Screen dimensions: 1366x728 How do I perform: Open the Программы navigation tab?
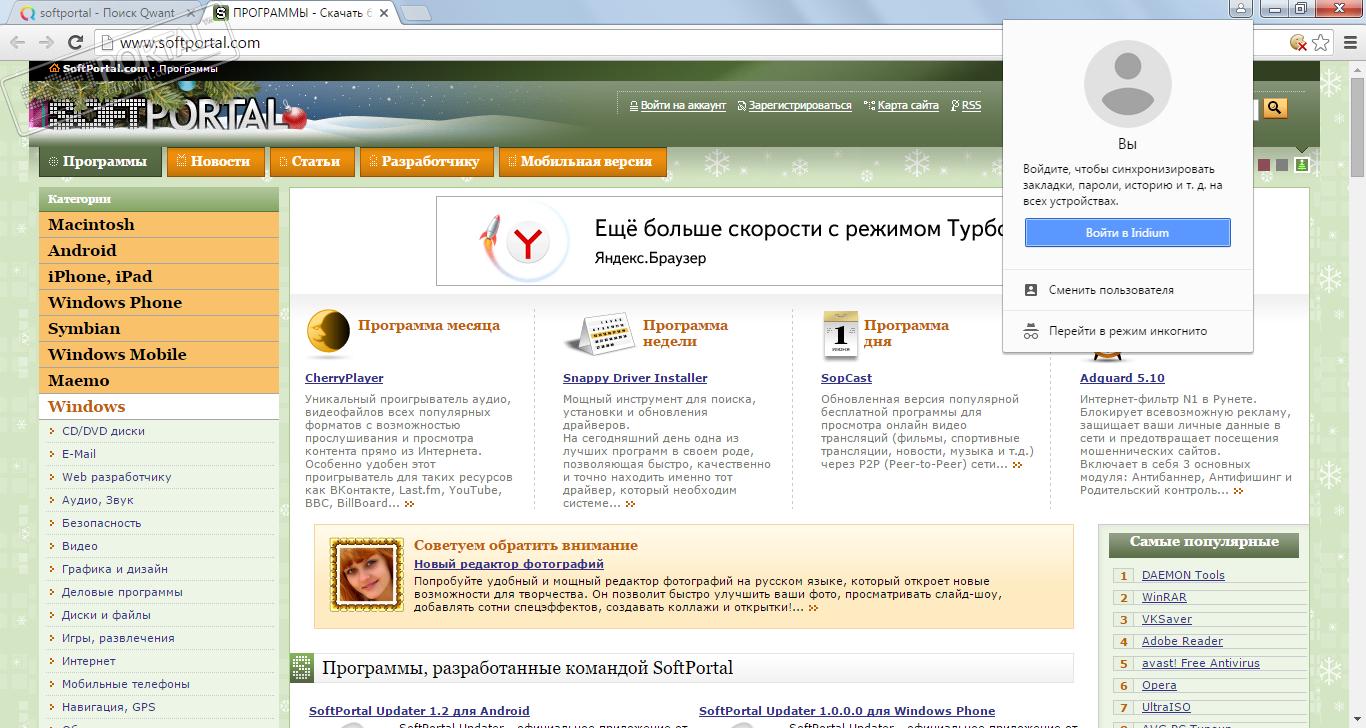(x=100, y=161)
